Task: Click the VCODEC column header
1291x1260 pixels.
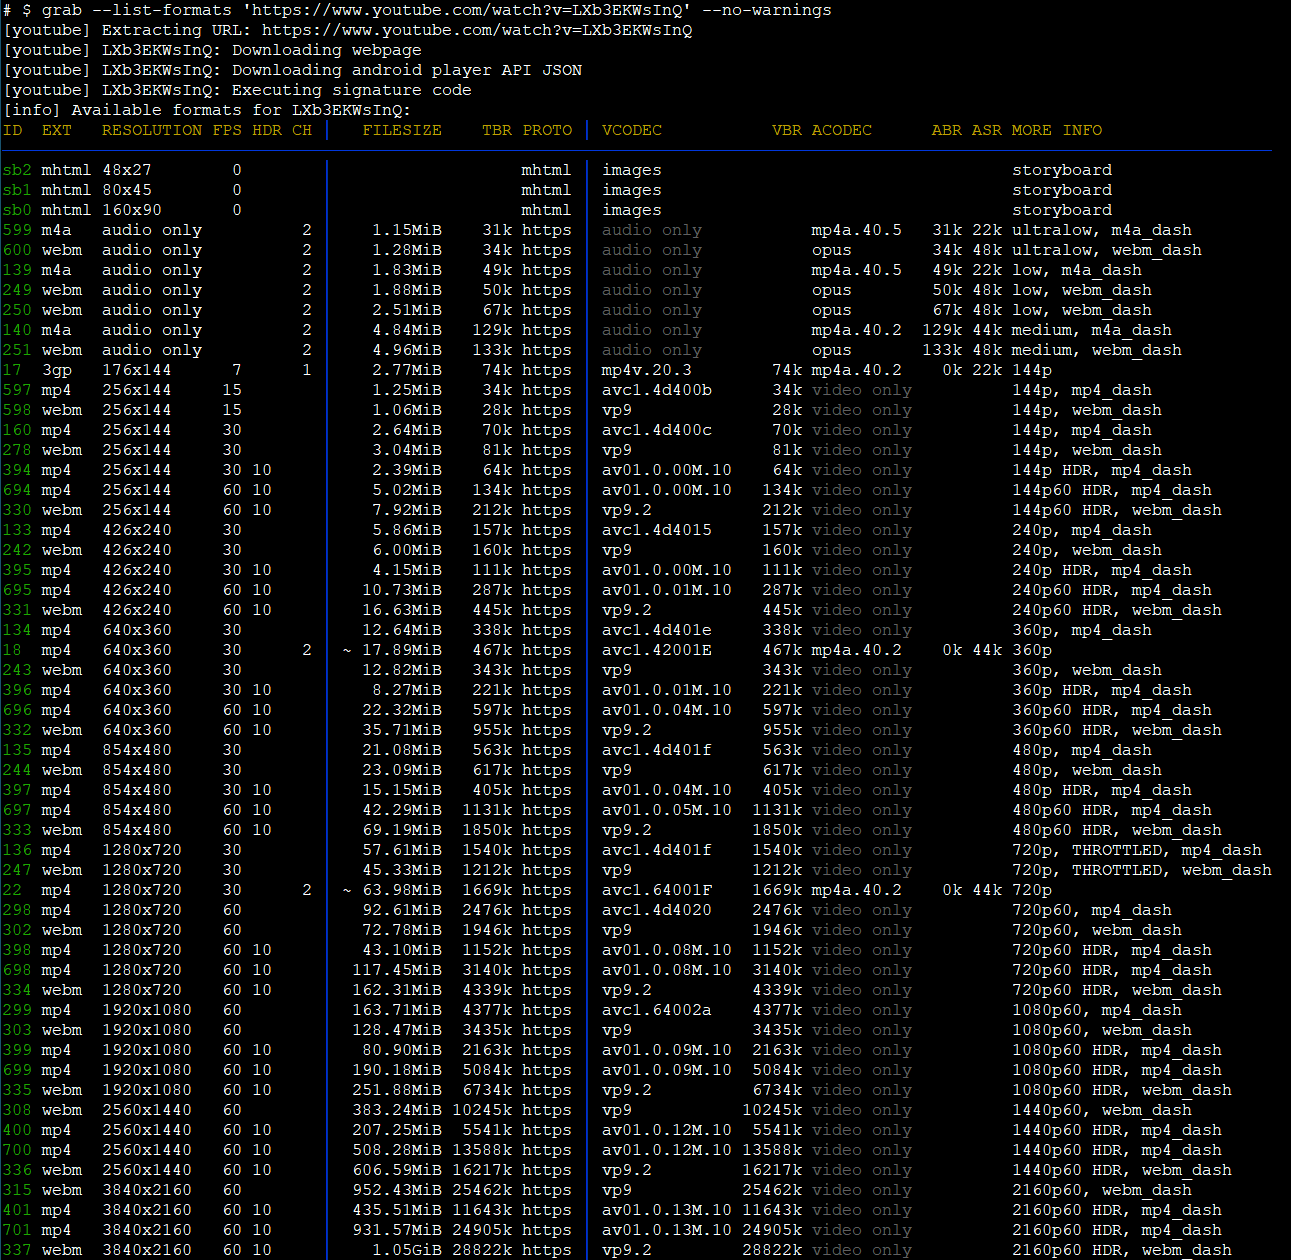Action: (632, 130)
